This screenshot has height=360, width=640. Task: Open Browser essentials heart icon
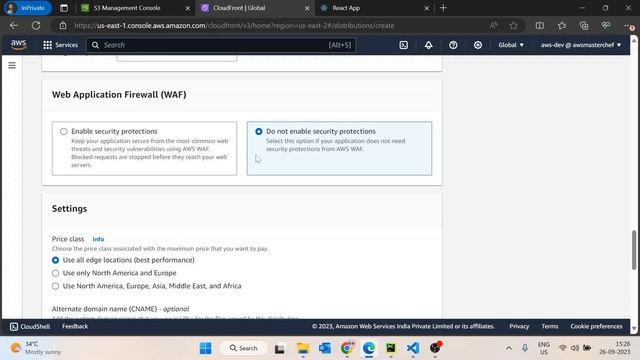606,25
